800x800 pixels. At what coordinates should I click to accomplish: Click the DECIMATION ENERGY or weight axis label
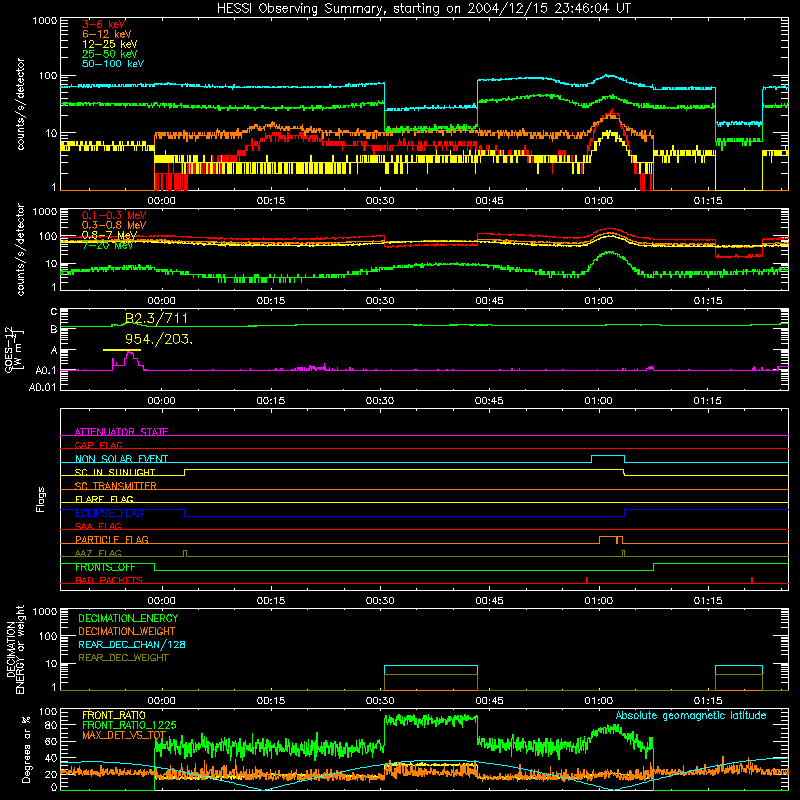pos(15,649)
